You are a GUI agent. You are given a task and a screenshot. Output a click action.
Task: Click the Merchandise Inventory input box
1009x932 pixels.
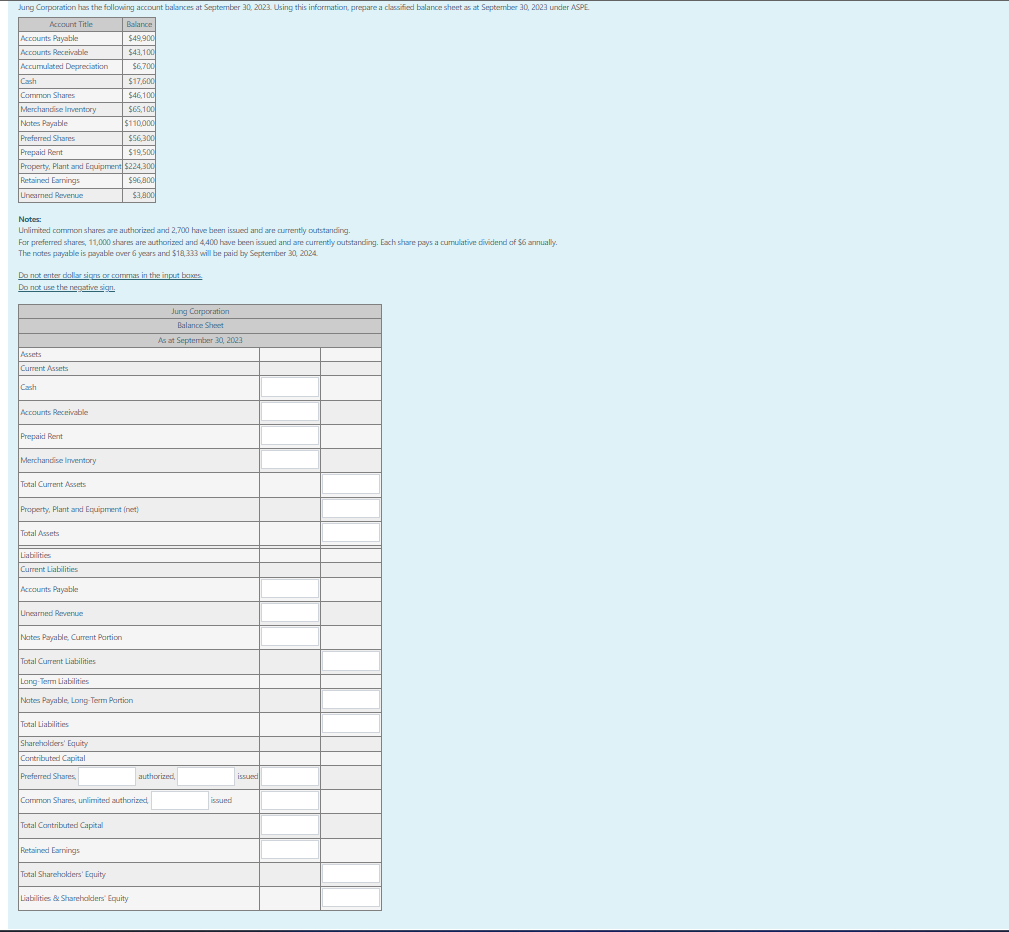point(289,459)
